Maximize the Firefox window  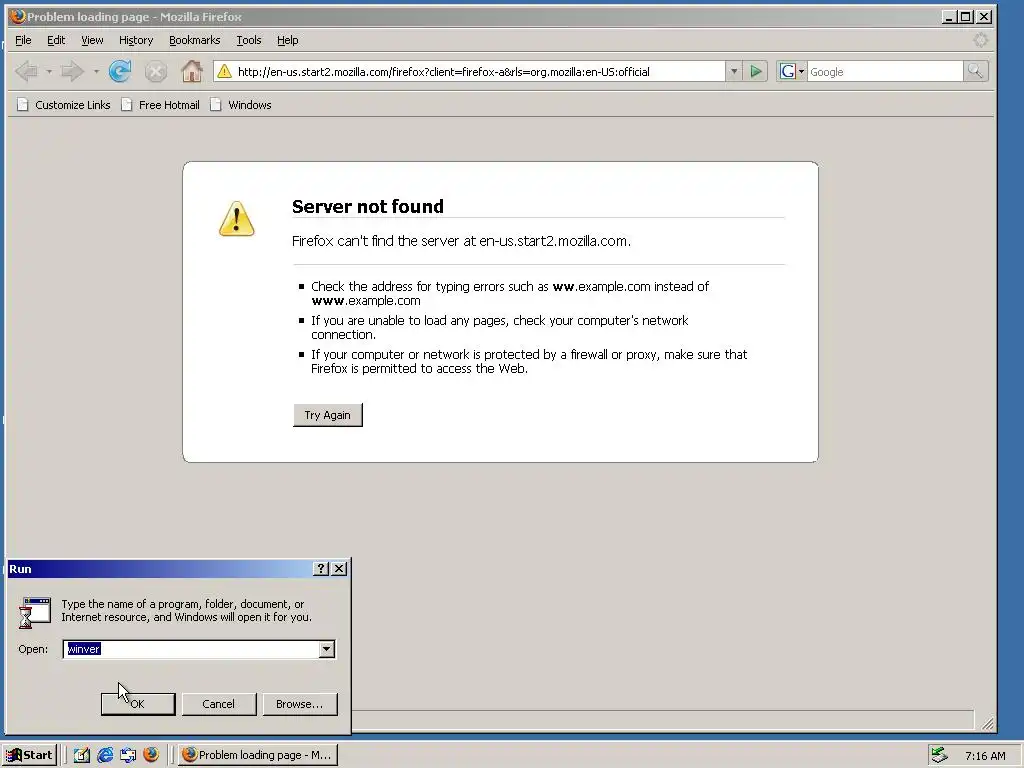(x=966, y=17)
